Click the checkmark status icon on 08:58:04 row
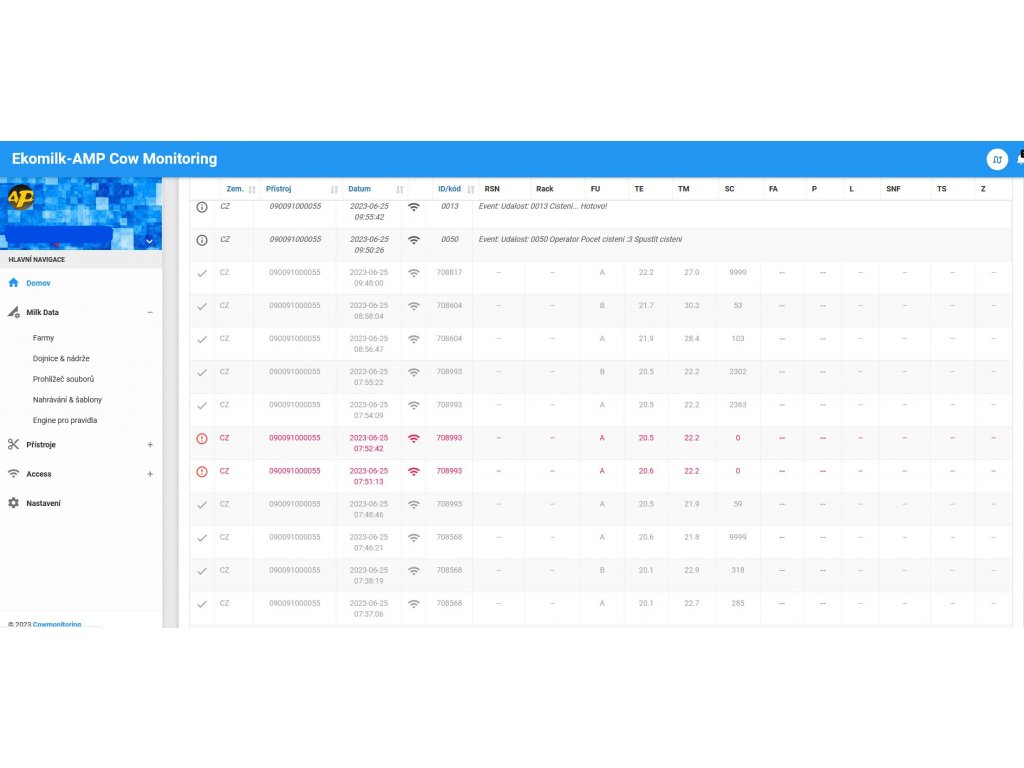The width and height of the screenshot is (1024, 768). pos(202,306)
